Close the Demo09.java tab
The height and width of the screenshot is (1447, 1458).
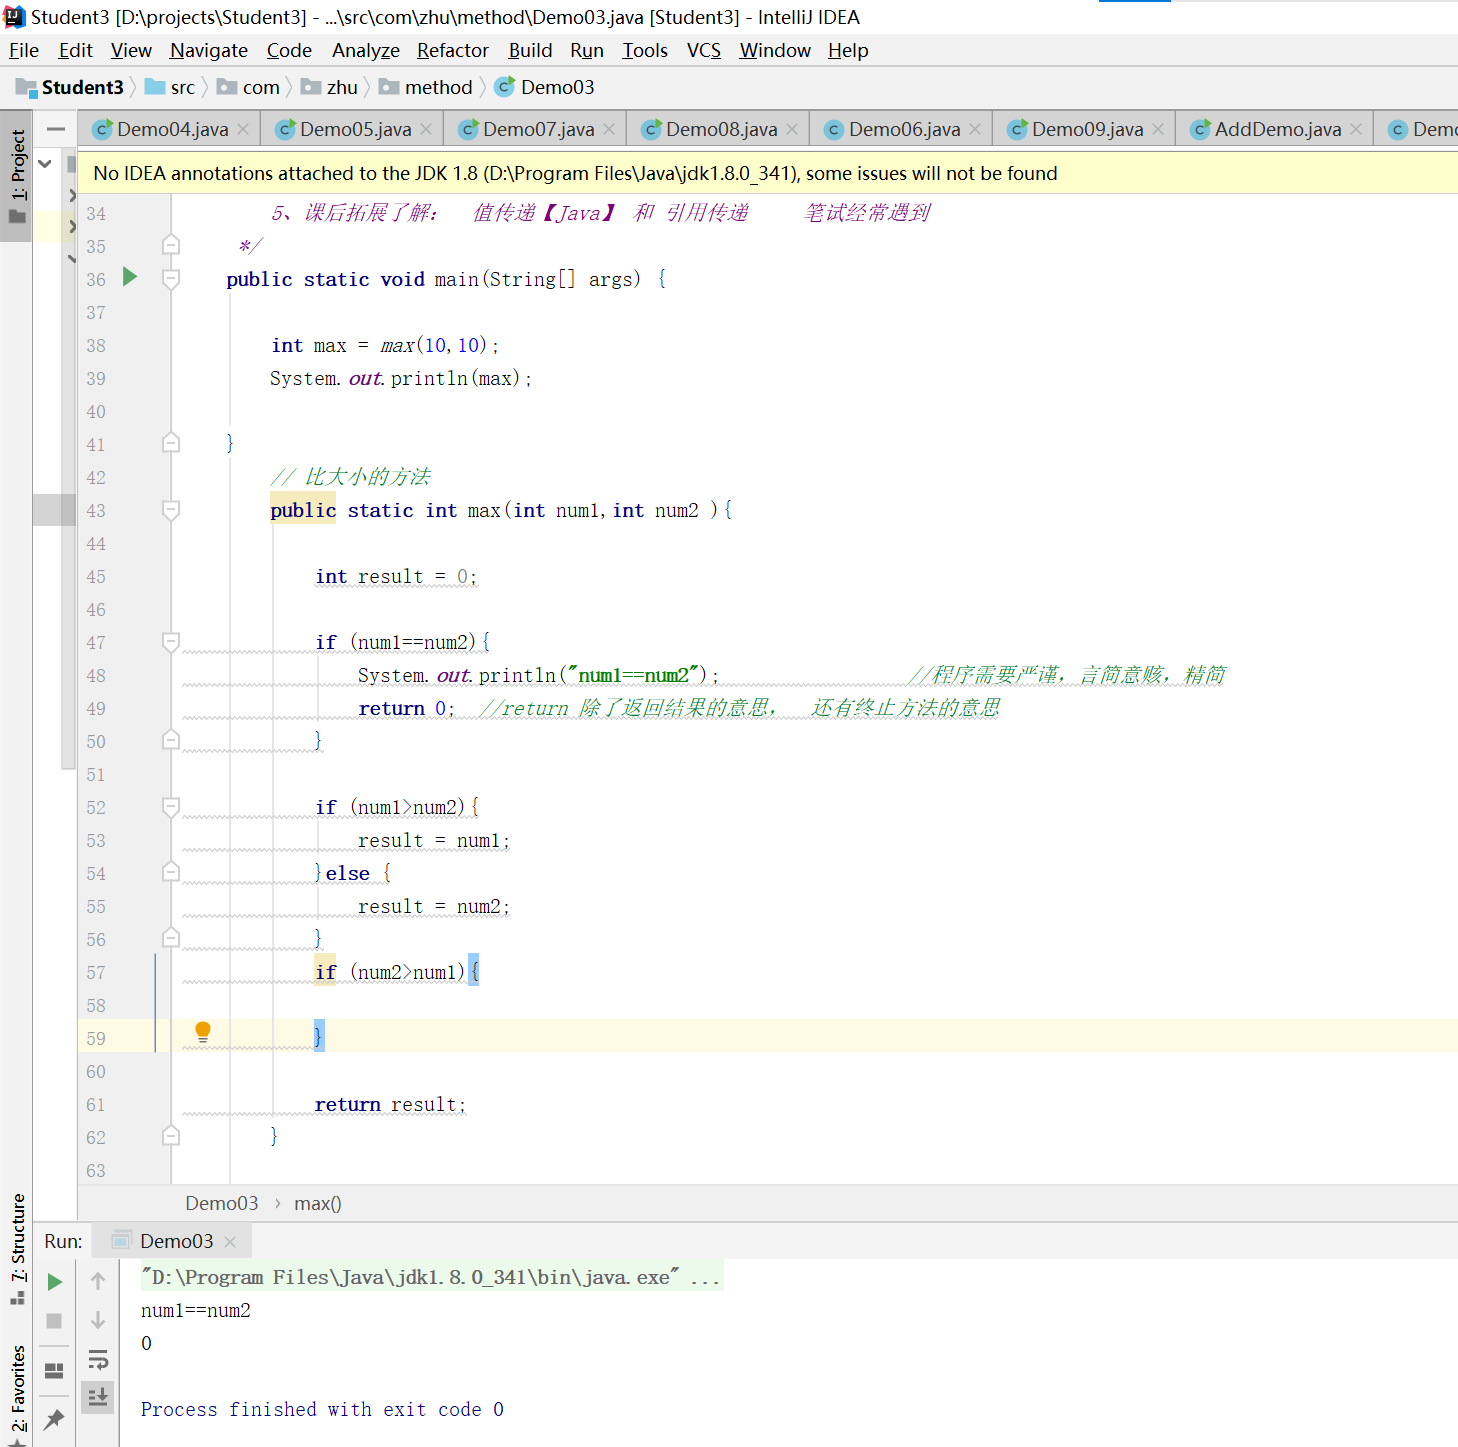pos(1158,129)
